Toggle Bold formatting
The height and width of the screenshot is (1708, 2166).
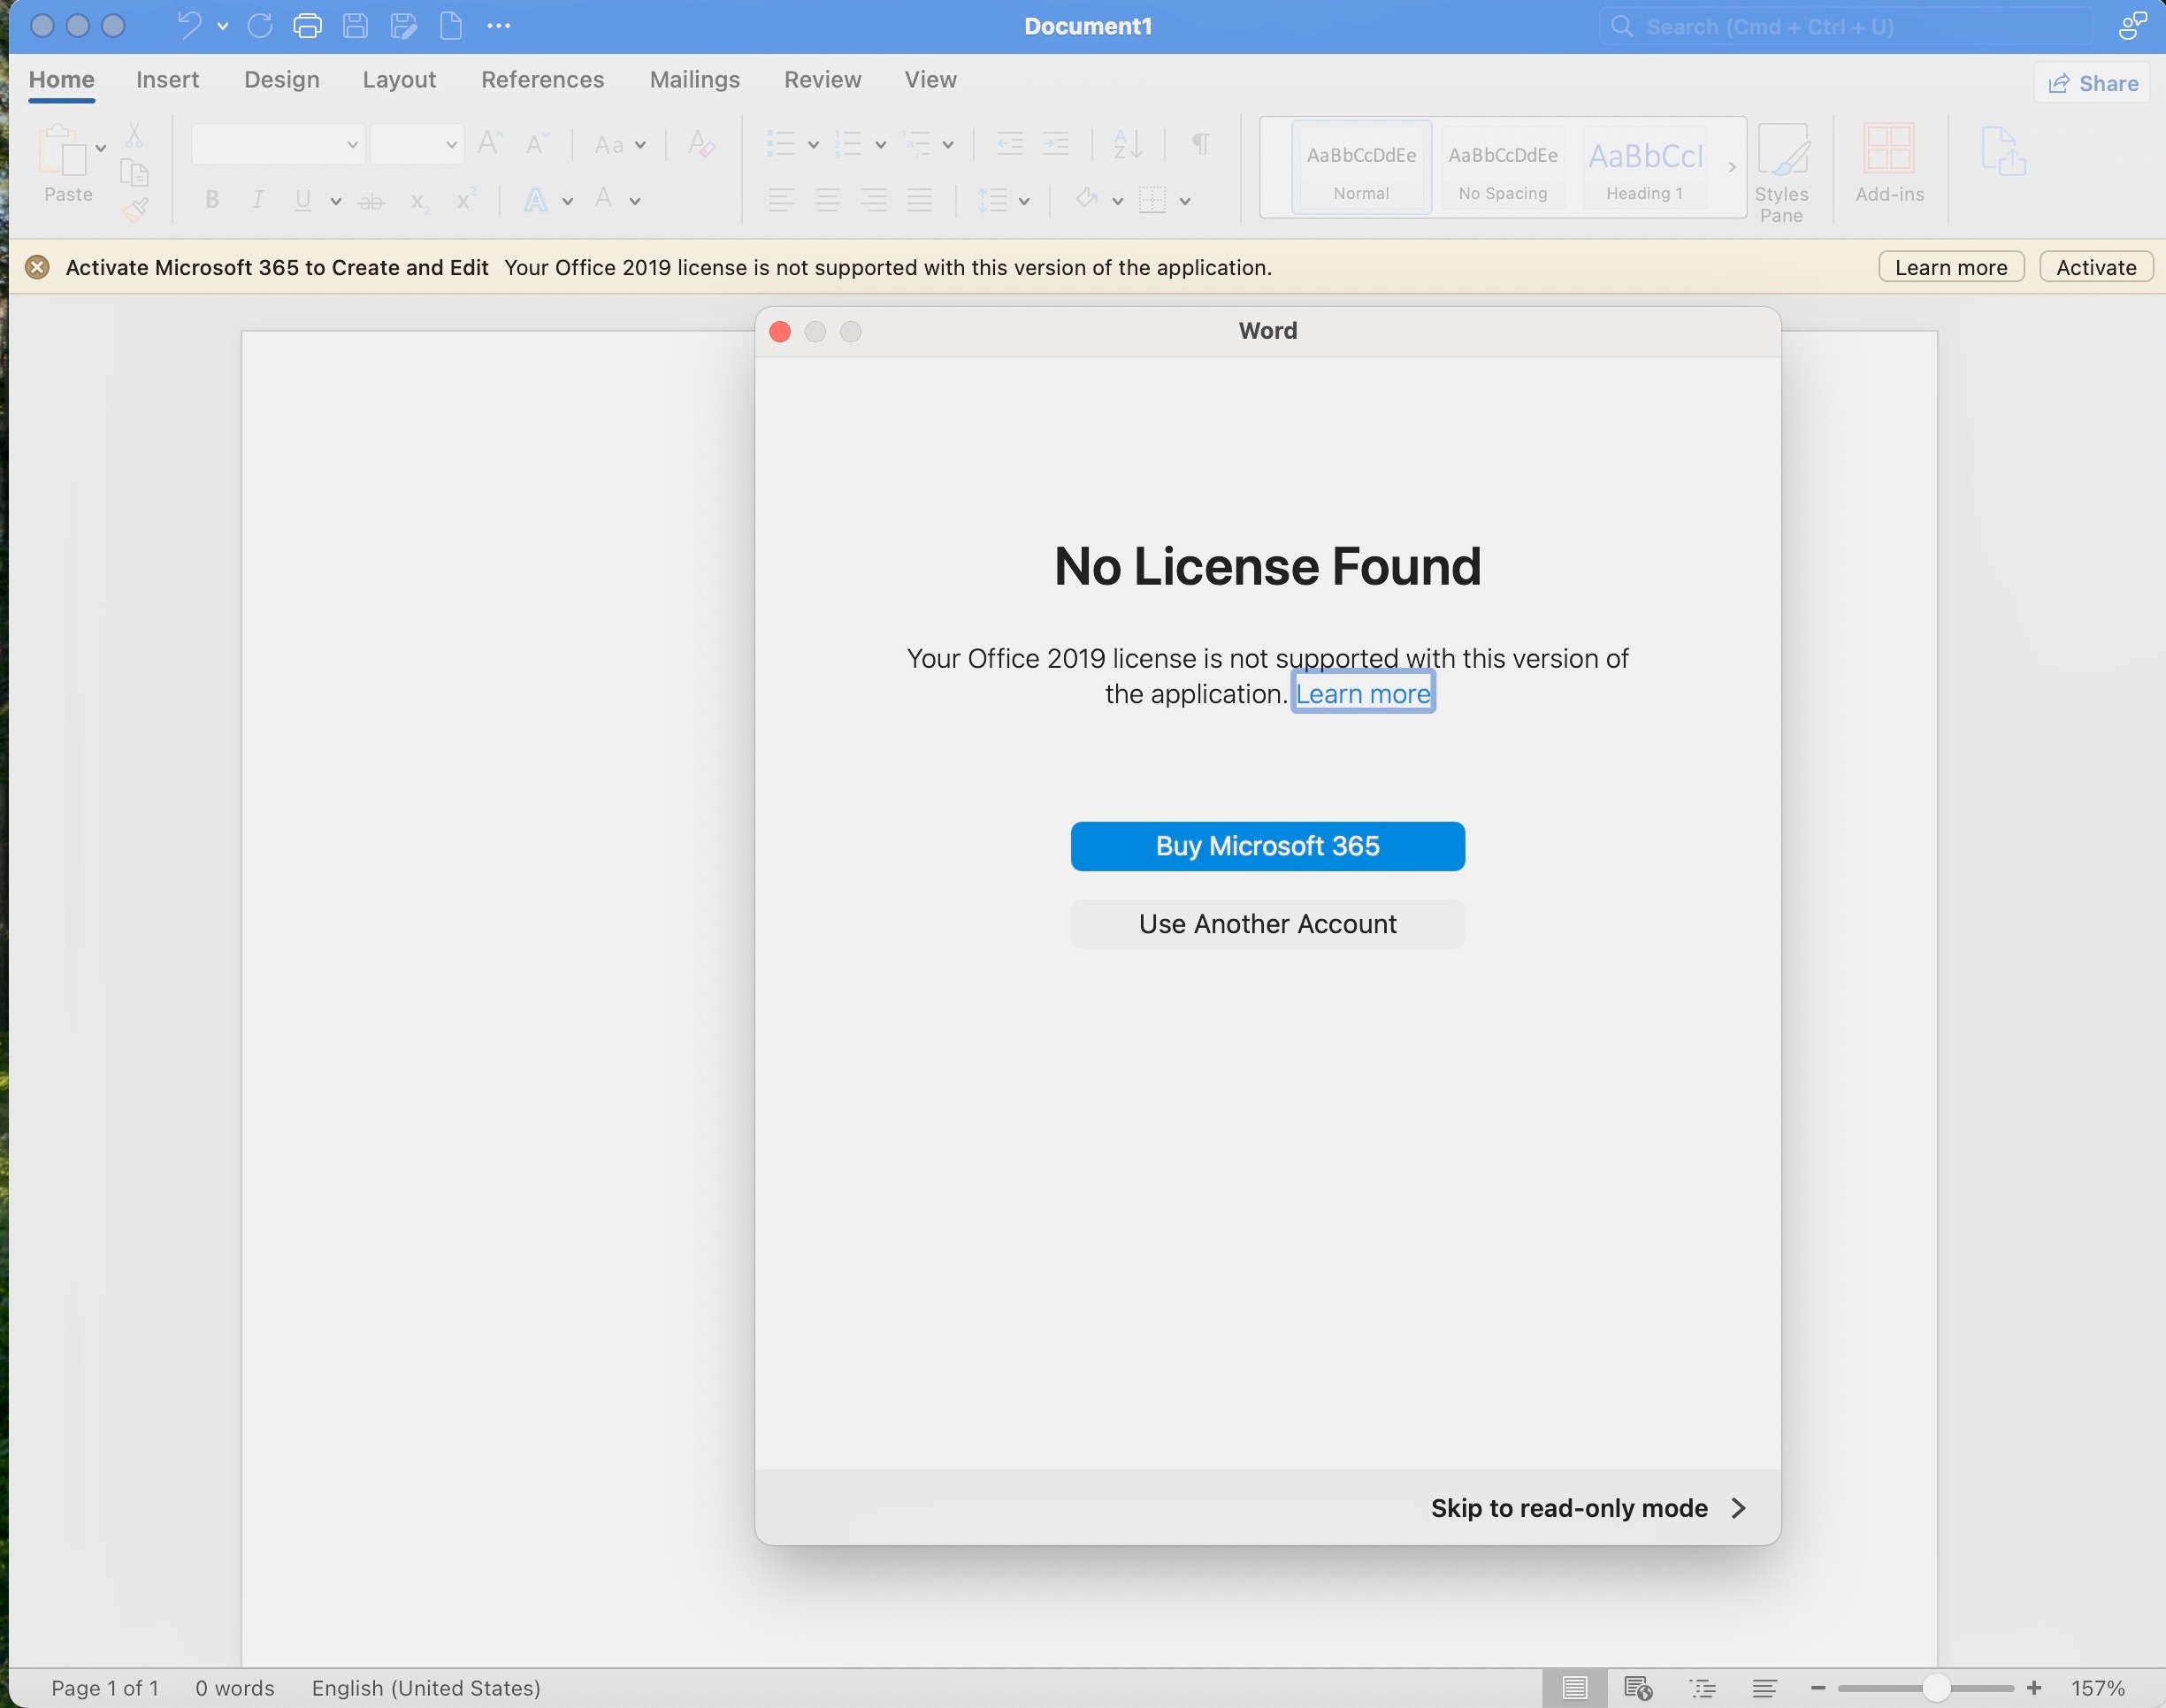[x=212, y=200]
